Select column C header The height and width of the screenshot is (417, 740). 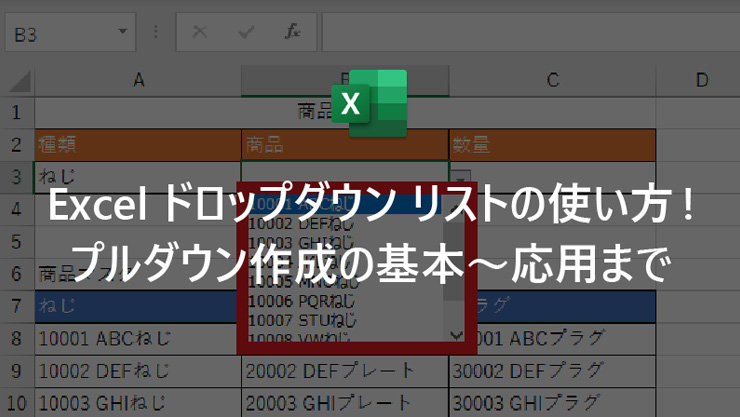click(552, 81)
